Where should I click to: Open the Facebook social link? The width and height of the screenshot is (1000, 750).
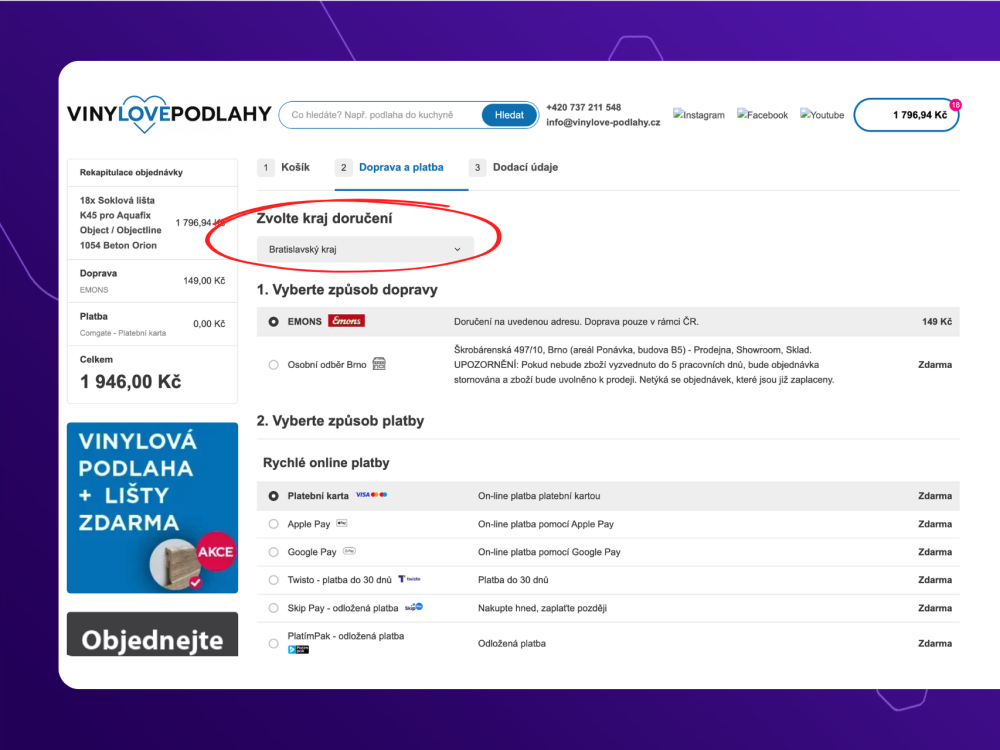[762, 115]
